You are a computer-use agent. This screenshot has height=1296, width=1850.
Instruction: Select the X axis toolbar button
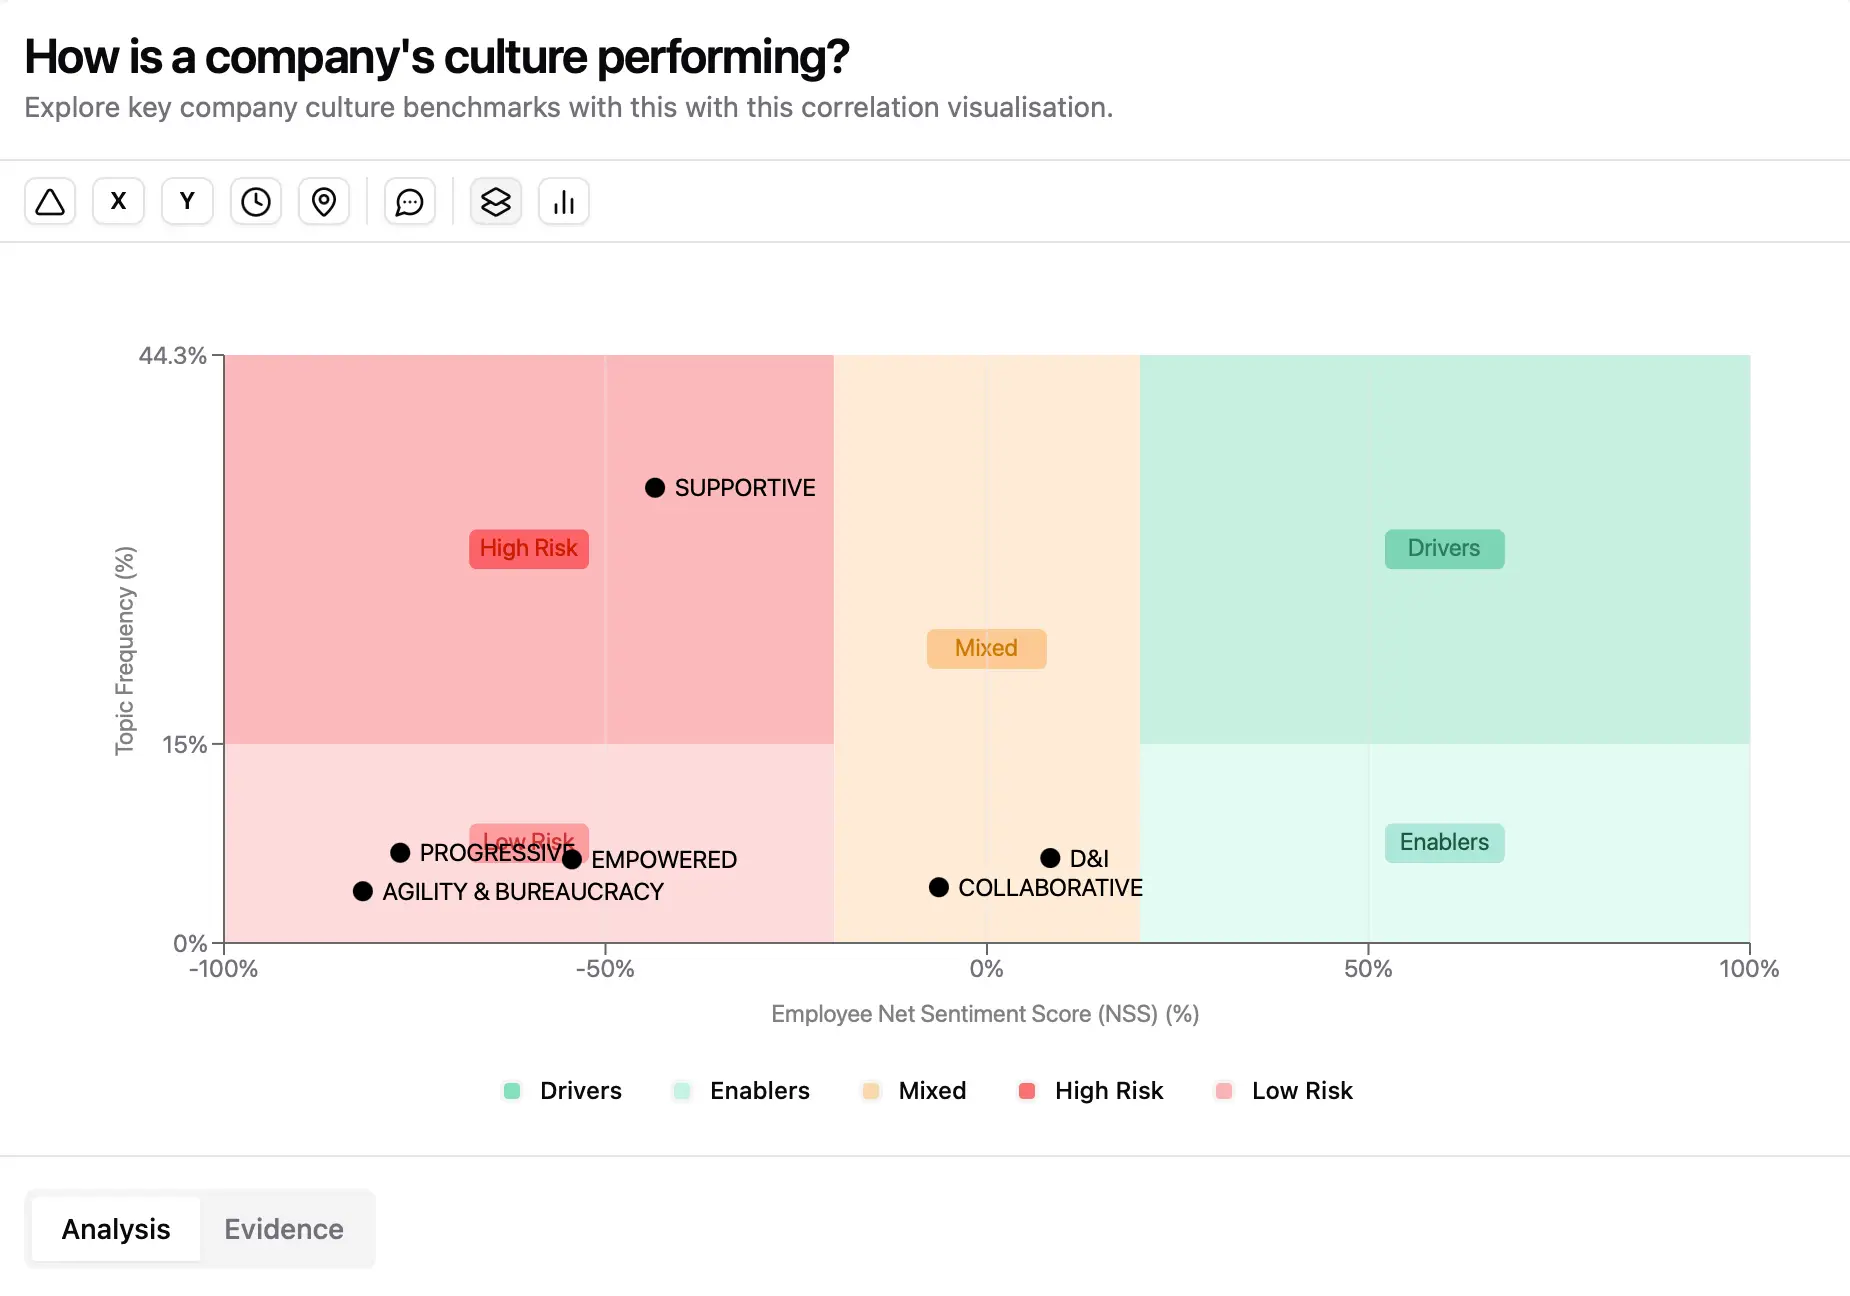[118, 202]
